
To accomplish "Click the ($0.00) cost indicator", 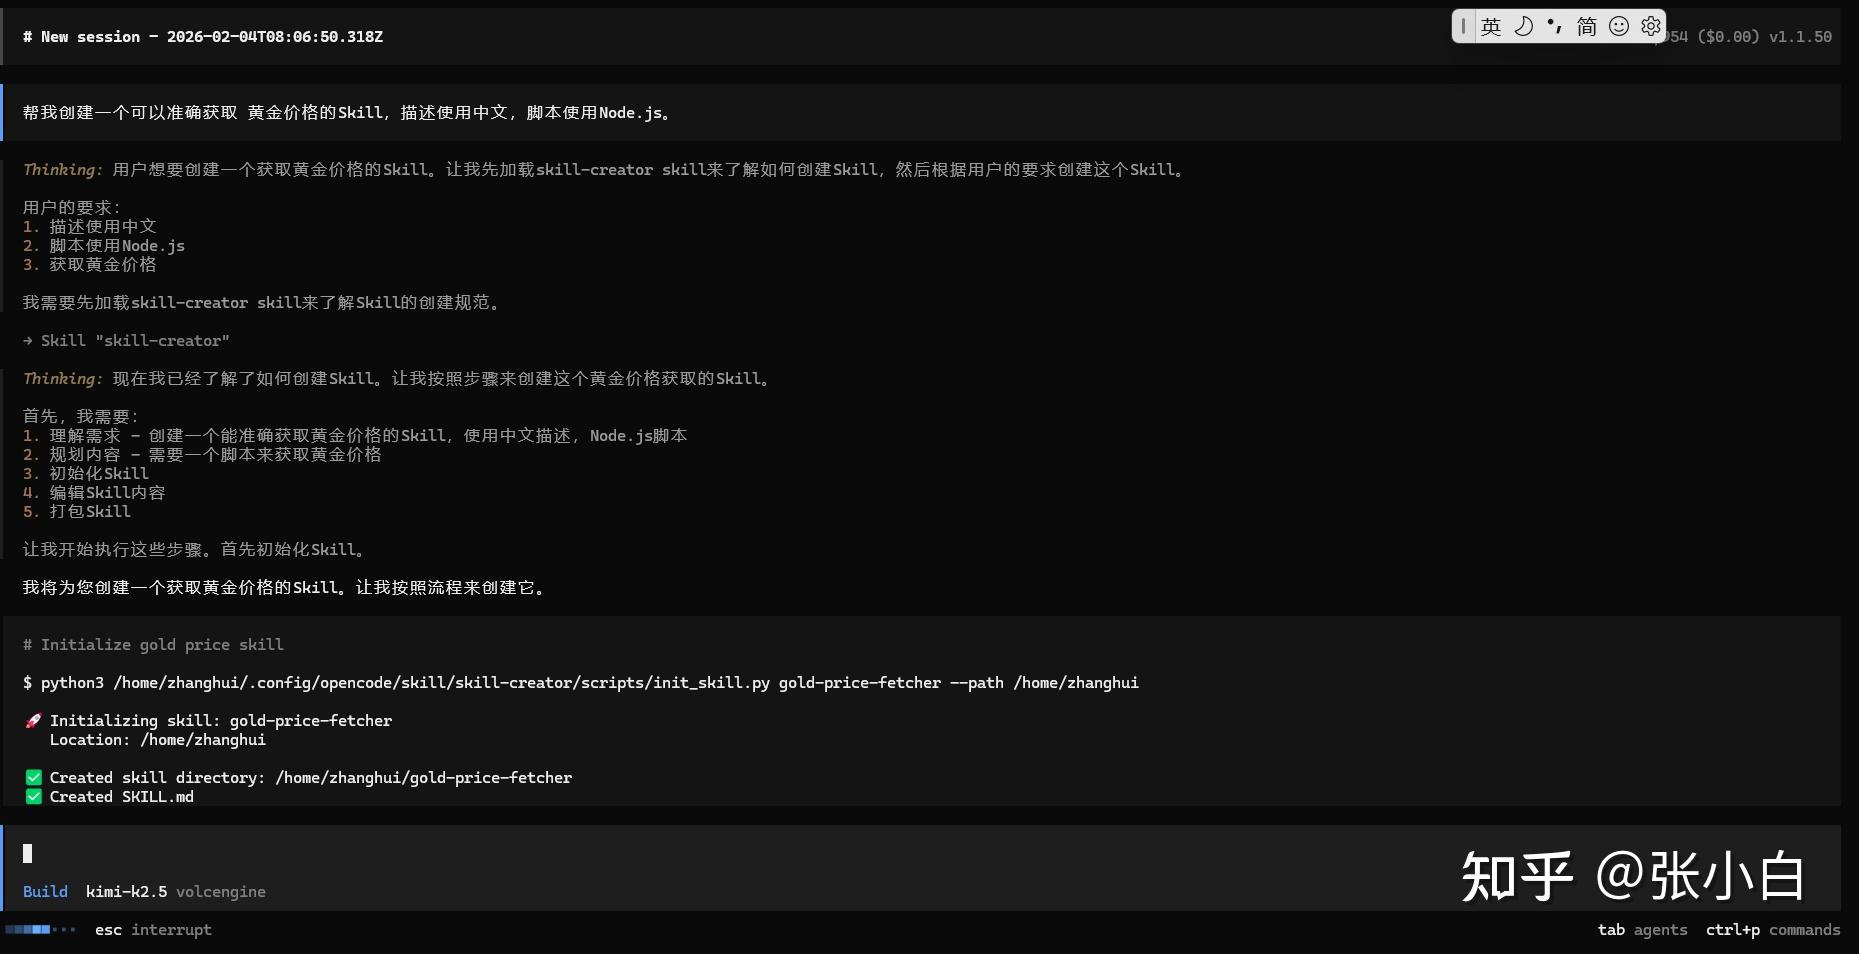I will [1728, 37].
